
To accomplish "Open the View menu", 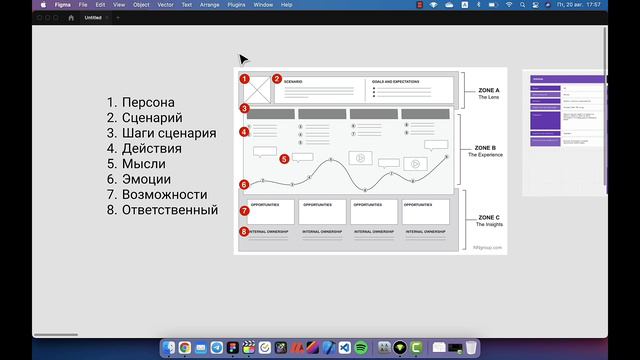I will coord(119,5).
